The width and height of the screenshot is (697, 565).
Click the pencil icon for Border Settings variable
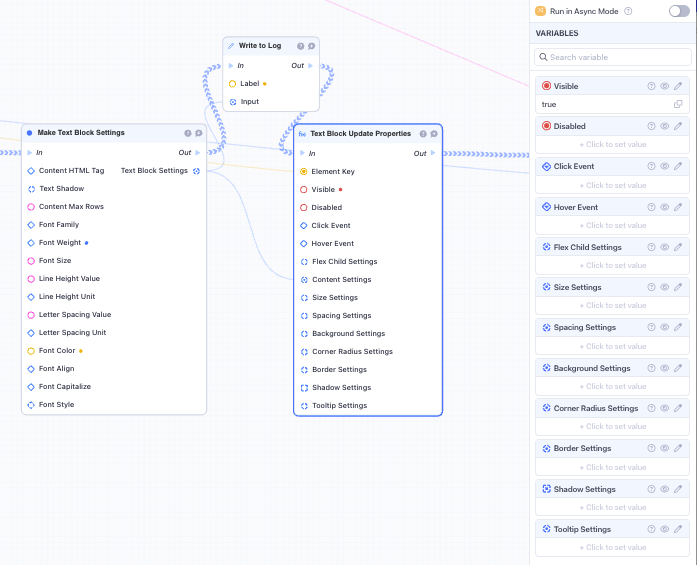[x=678, y=448]
